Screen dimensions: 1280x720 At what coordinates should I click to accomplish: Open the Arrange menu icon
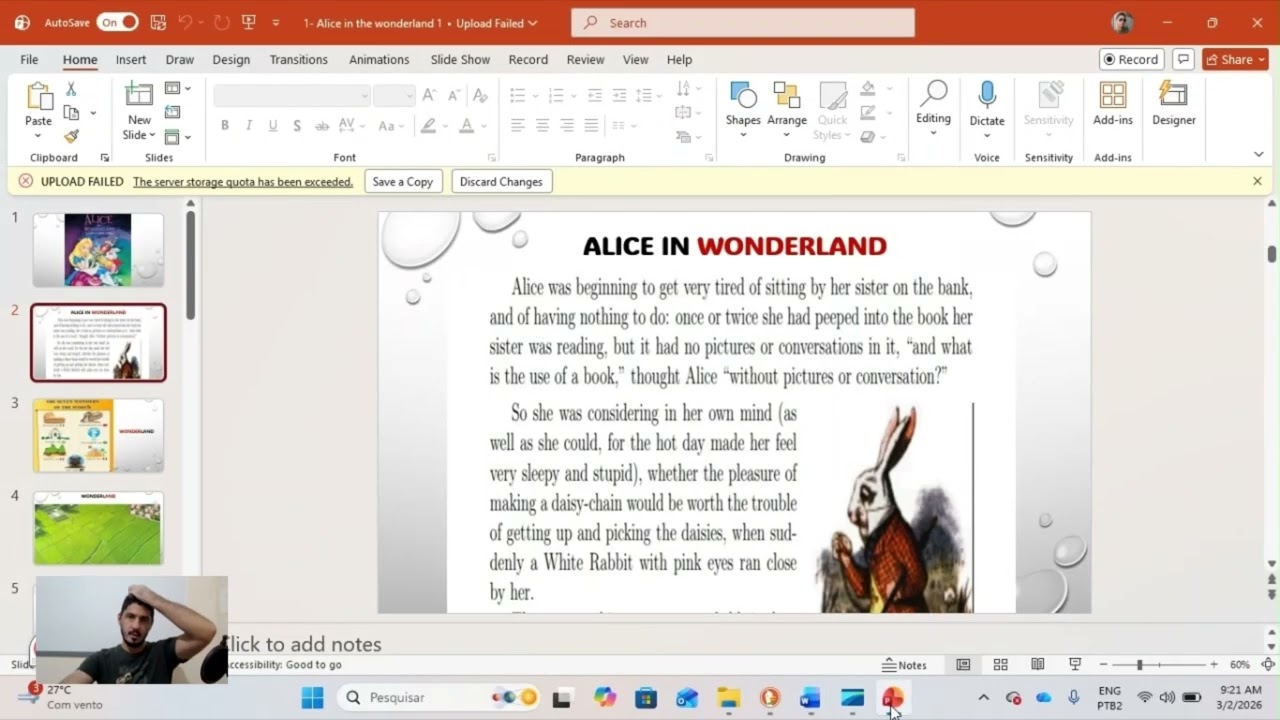[x=787, y=96]
